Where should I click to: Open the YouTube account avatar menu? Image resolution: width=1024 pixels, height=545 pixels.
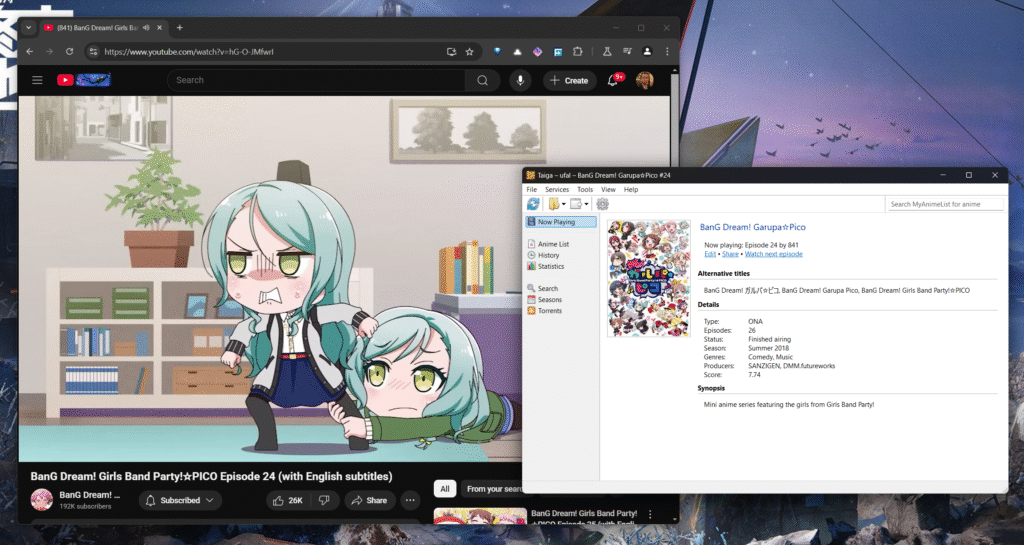coord(645,80)
